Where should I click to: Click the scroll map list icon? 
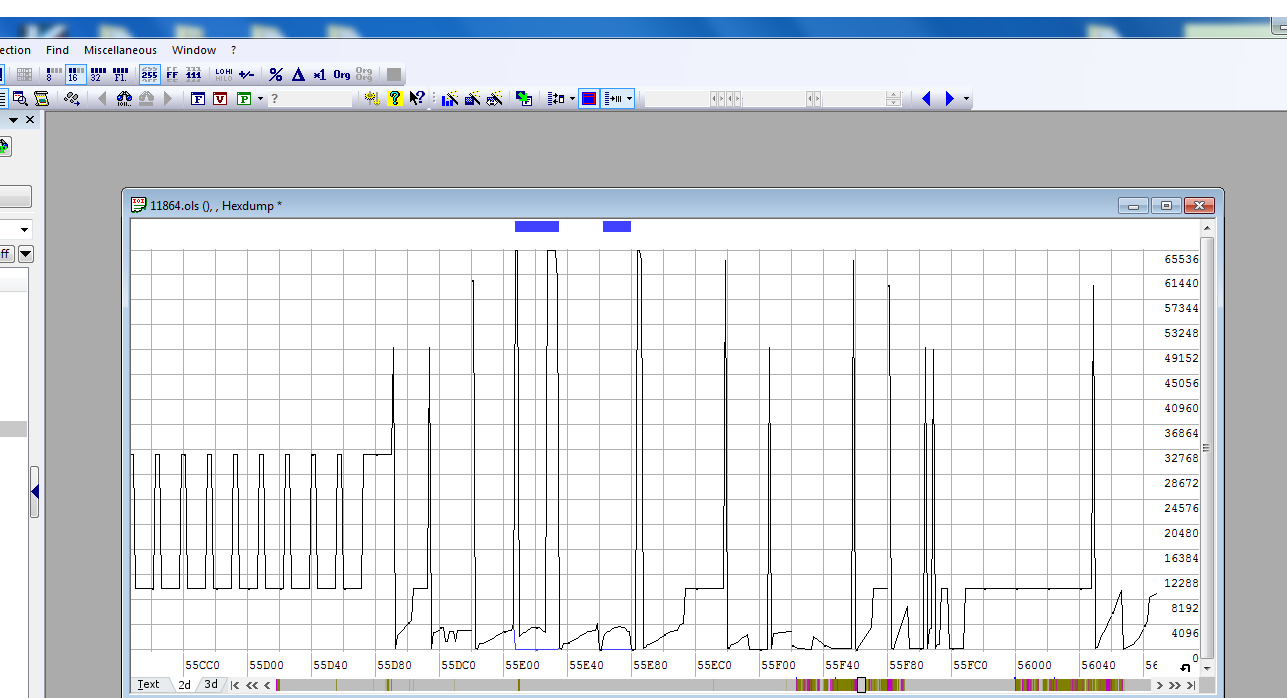pos(42,99)
